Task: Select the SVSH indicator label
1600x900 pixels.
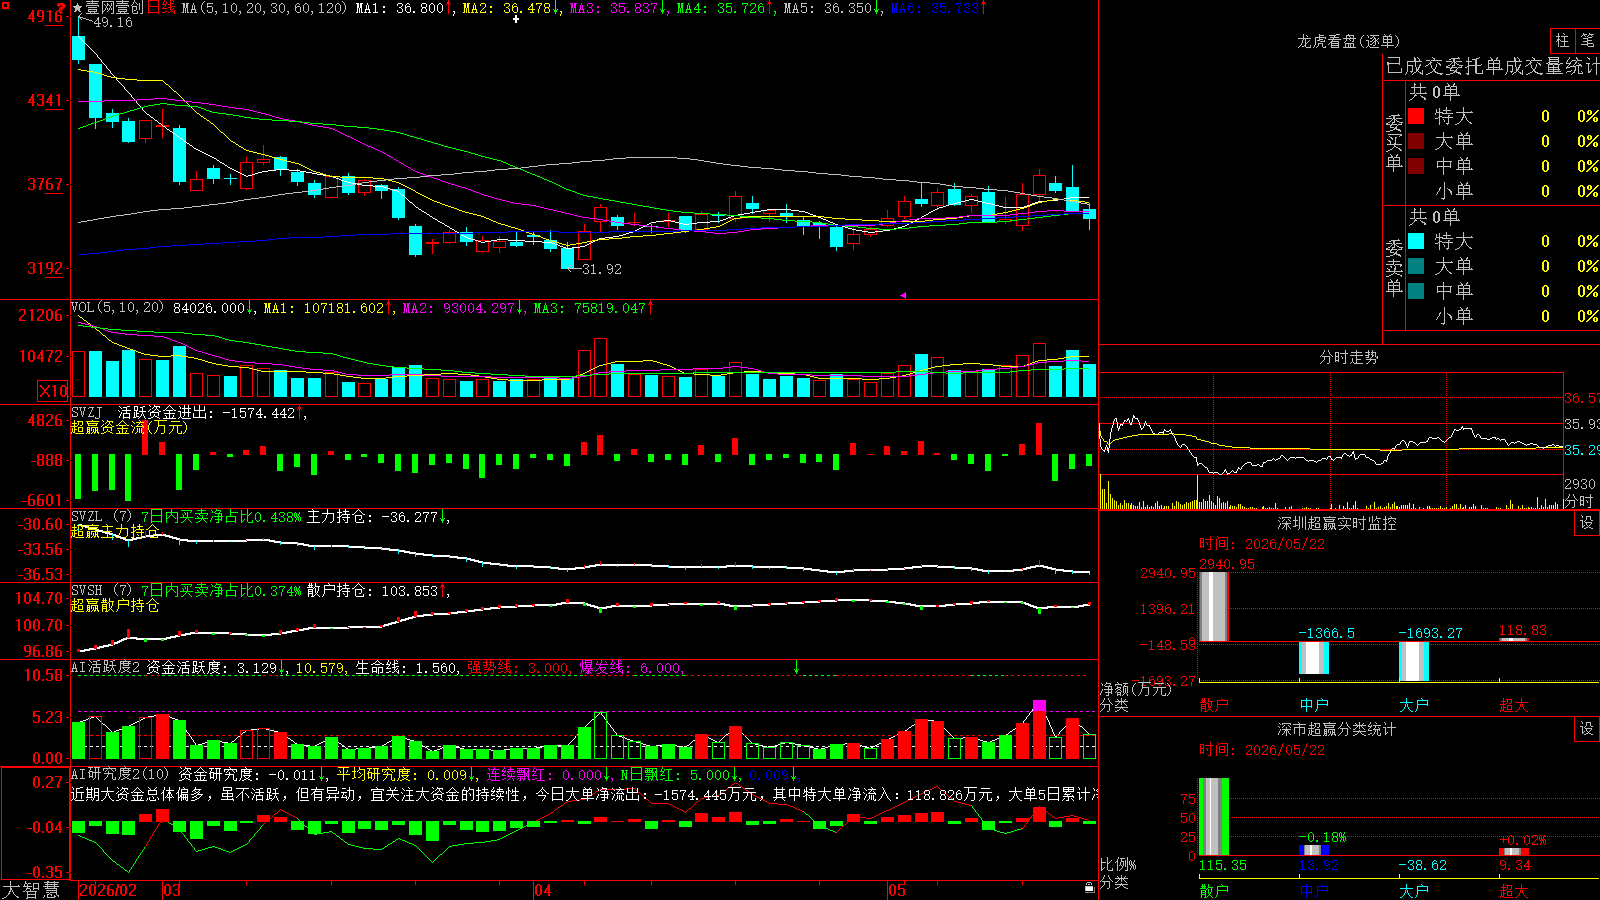Action: pos(86,591)
